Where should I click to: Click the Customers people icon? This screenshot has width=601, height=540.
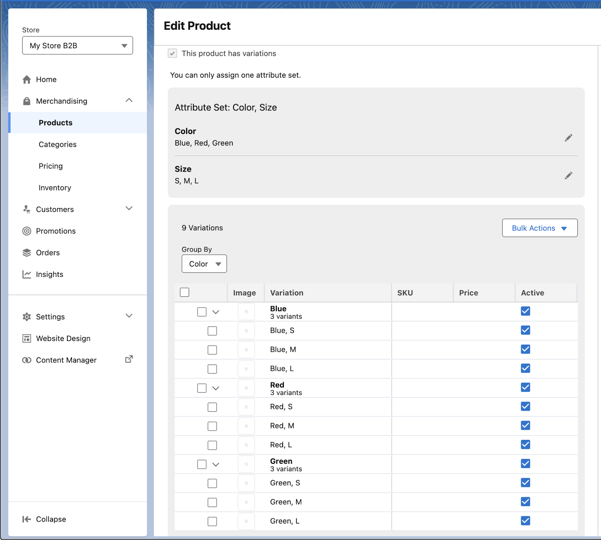[x=26, y=209]
